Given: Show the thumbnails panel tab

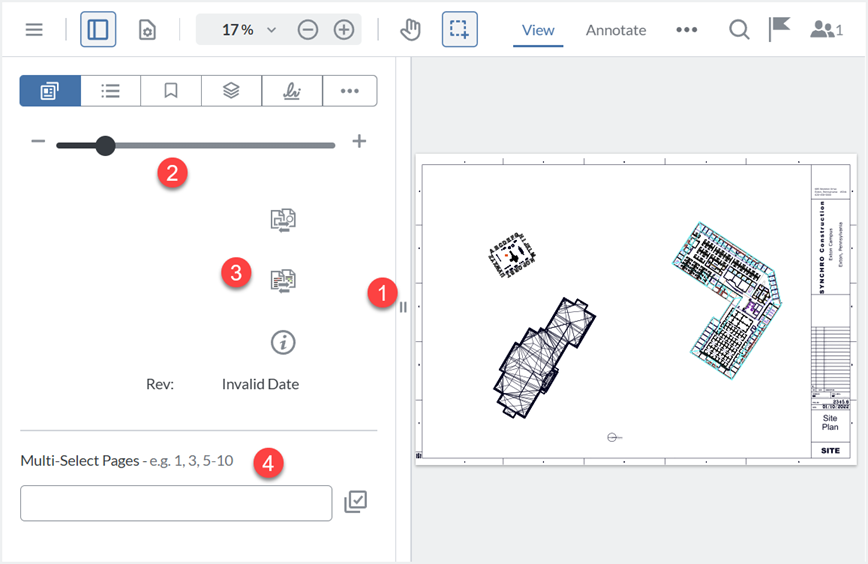Looking at the screenshot, I should click(50, 91).
